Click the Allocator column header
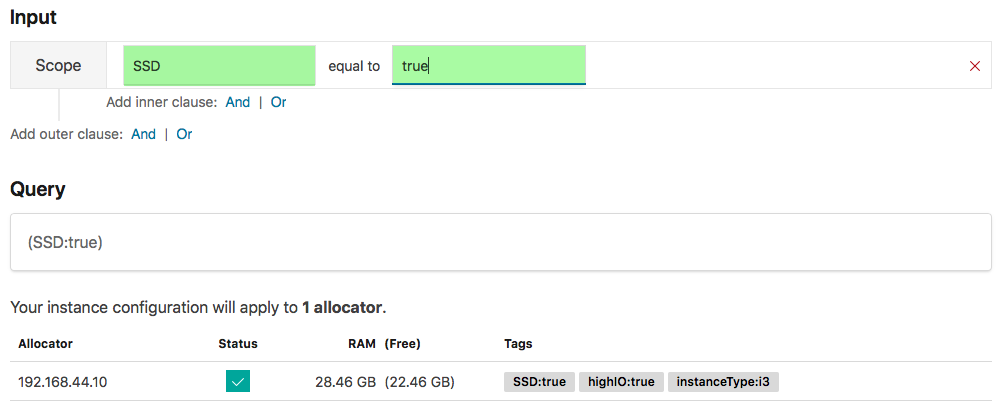The image size is (1002, 417). [x=45, y=344]
